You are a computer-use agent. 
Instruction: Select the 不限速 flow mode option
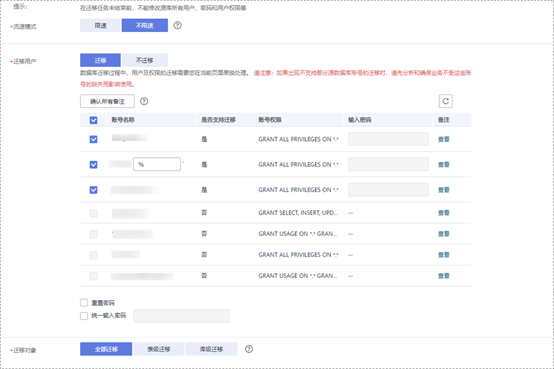(145, 25)
